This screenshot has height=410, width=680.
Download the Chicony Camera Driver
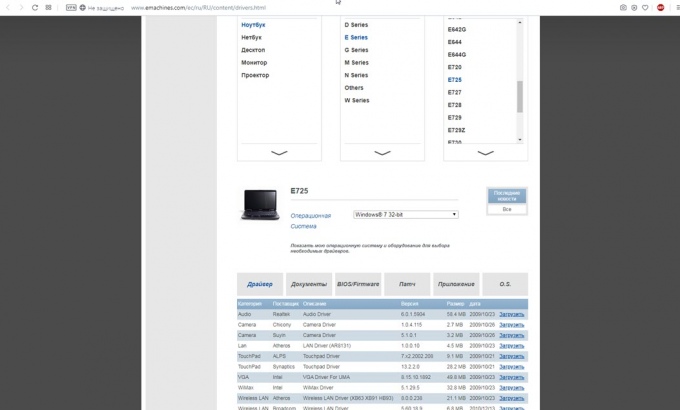pyautogui.click(x=512, y=325)
